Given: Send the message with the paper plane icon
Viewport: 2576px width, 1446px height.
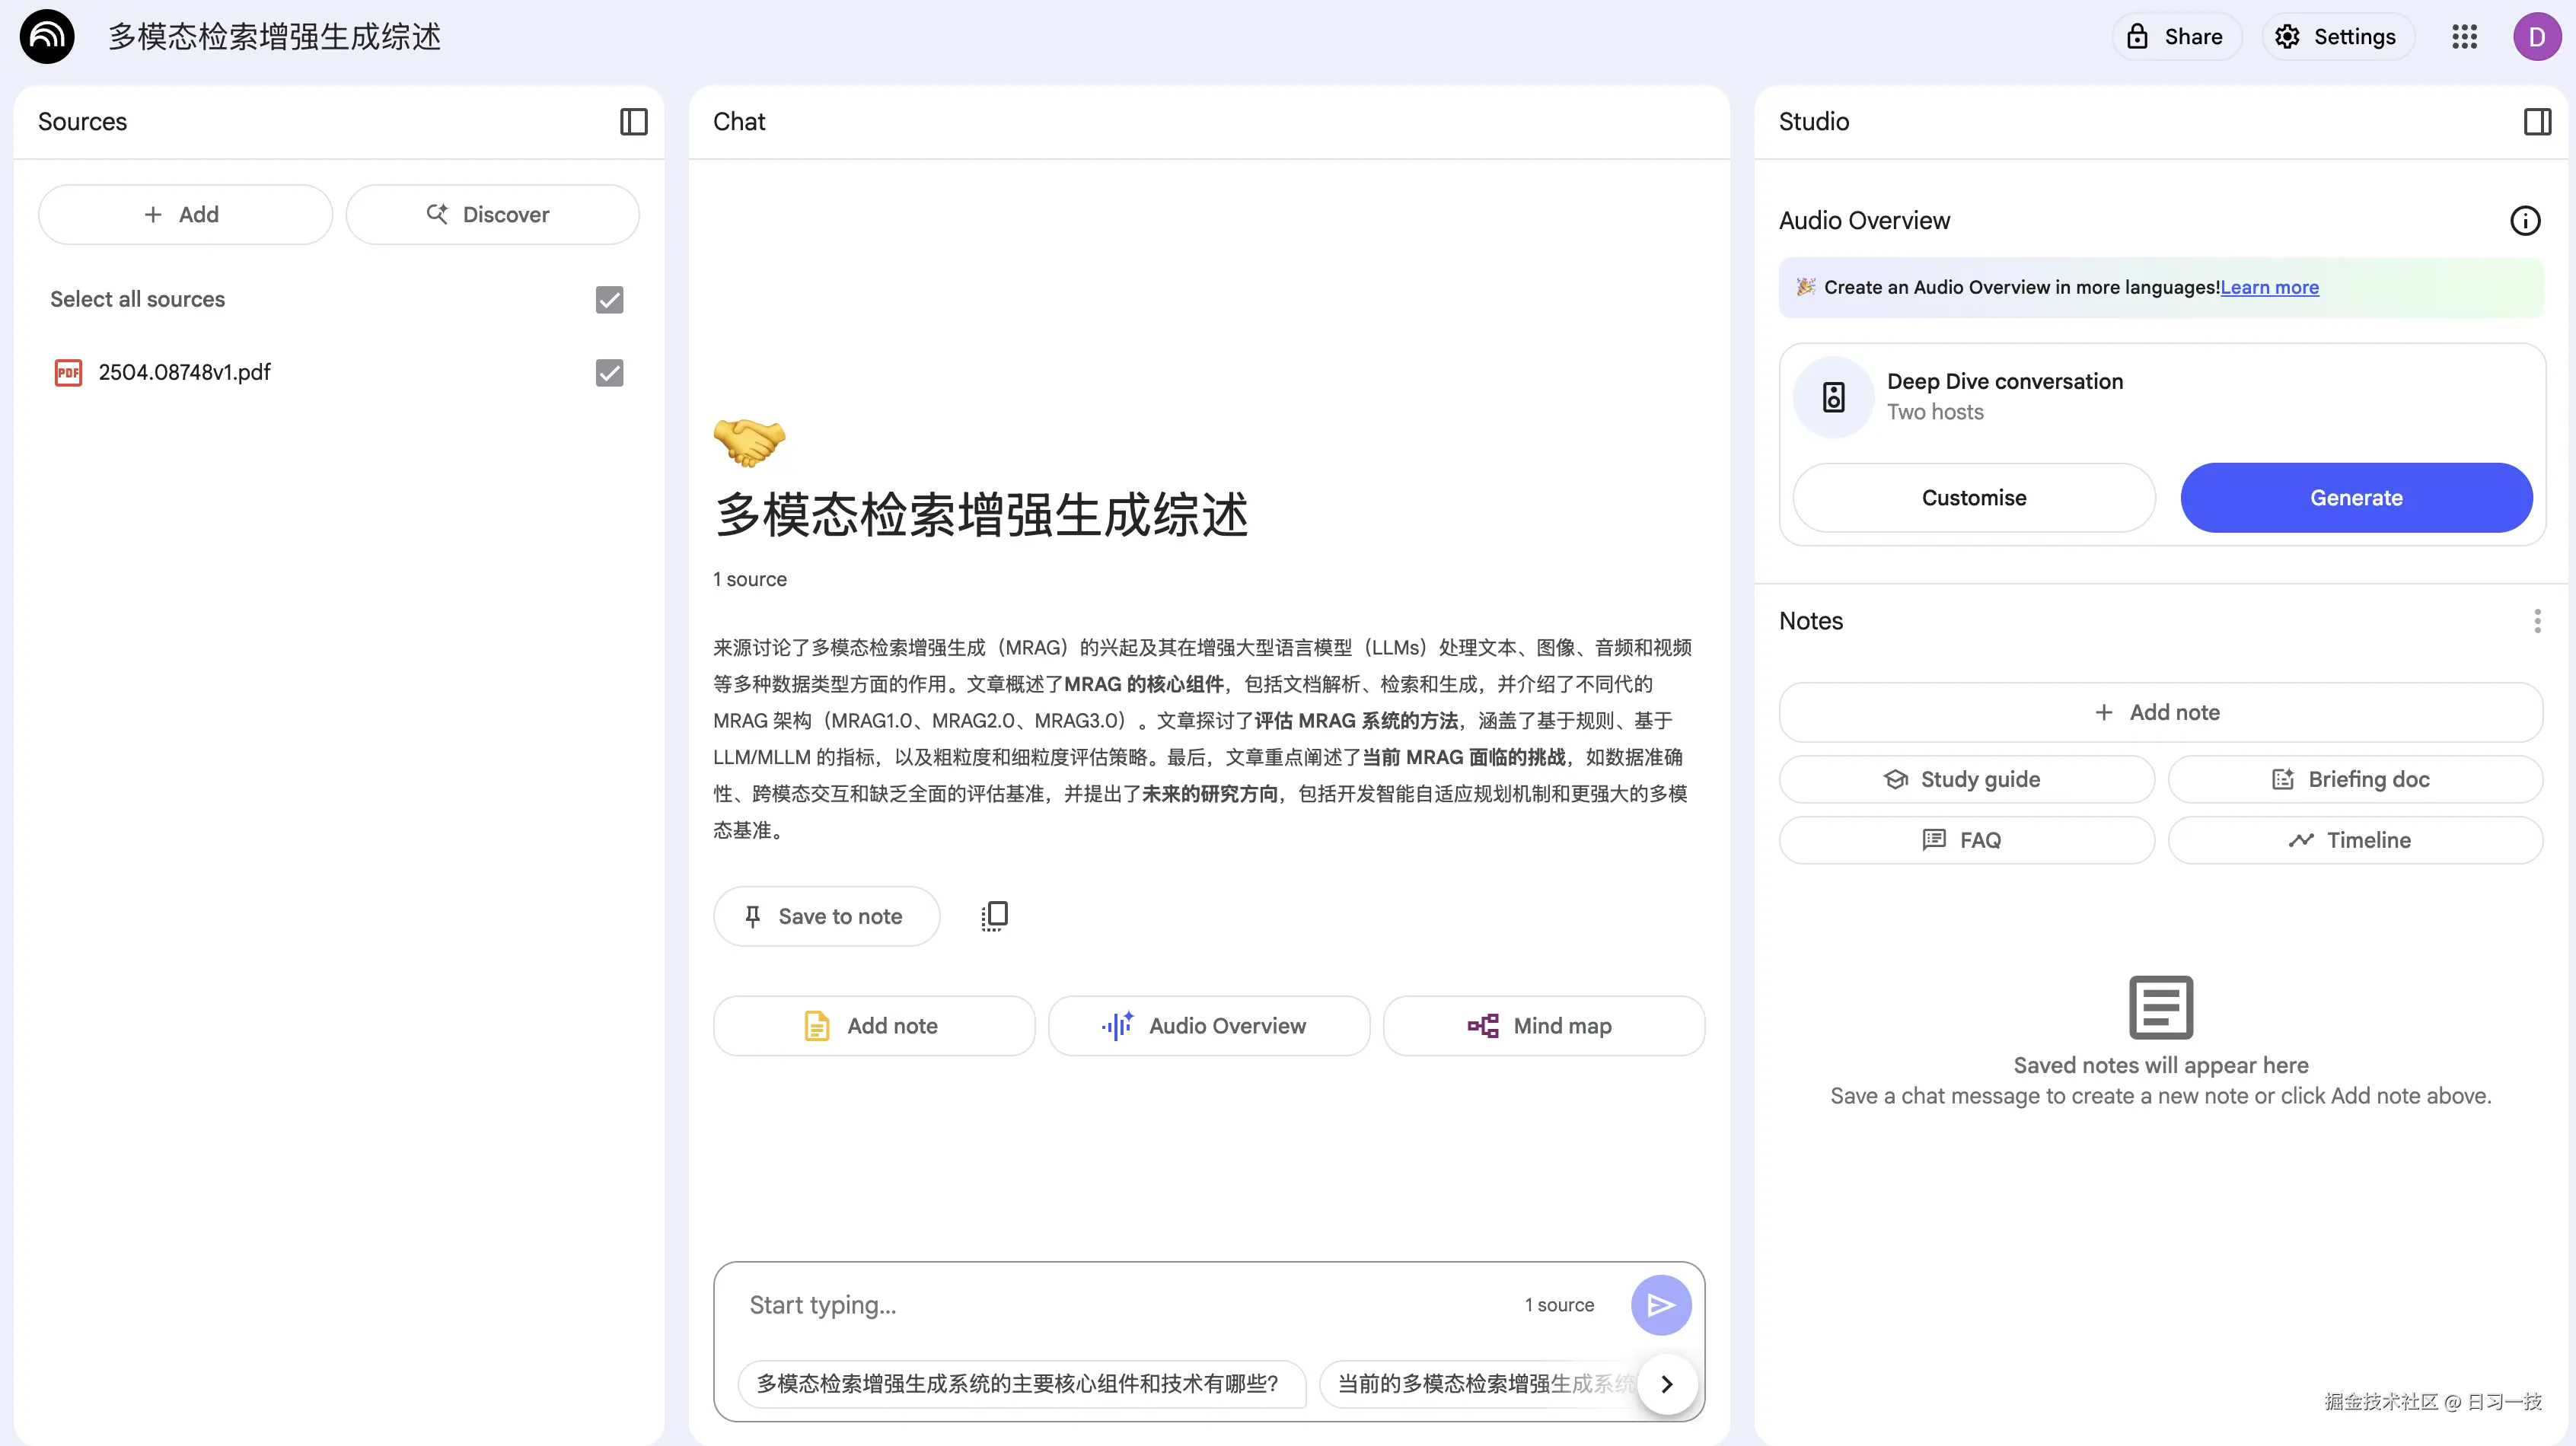Looking at the screenshot, I should tap(1660, 1304).
